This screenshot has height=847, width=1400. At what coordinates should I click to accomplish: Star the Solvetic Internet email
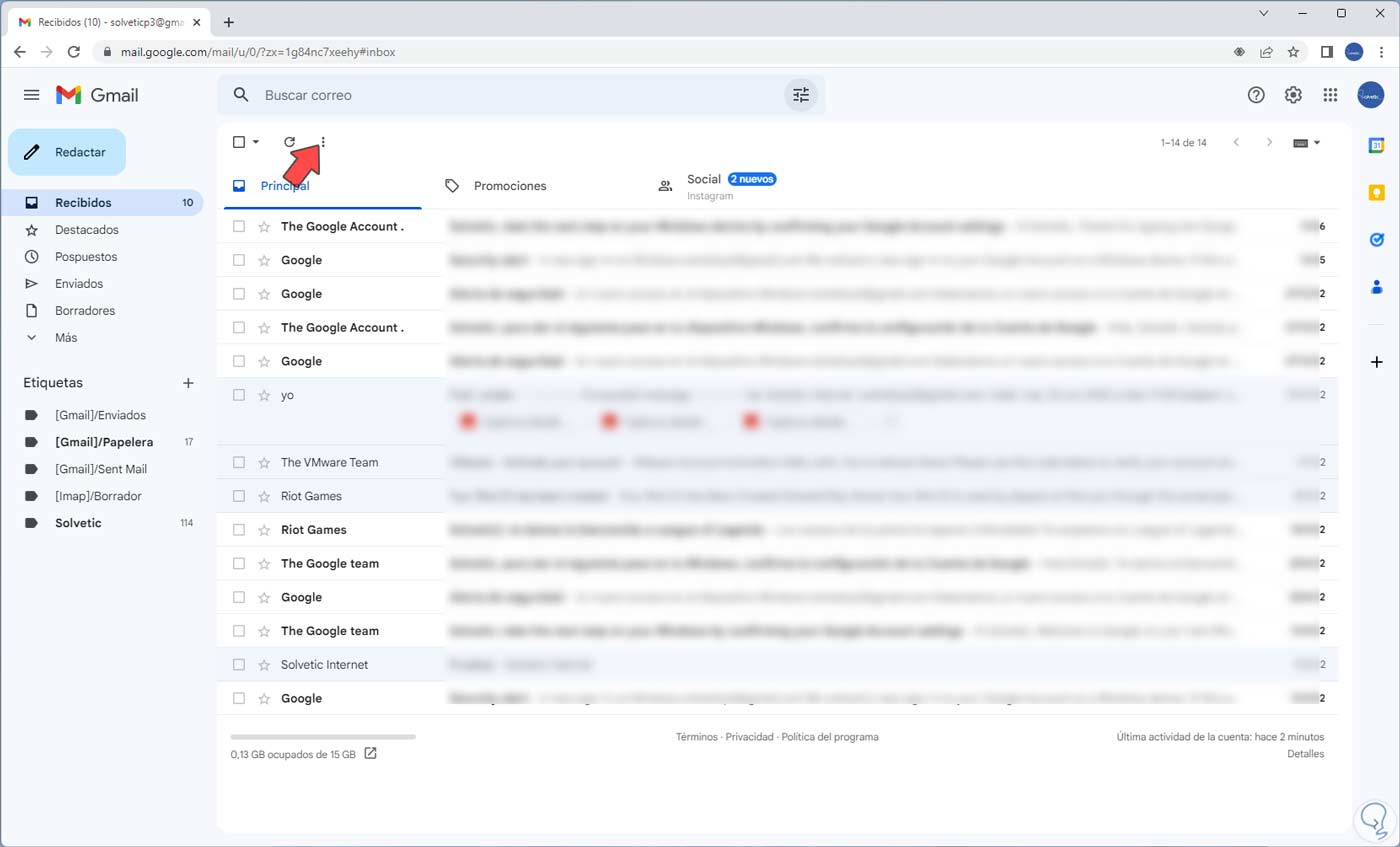click(264, 664)
